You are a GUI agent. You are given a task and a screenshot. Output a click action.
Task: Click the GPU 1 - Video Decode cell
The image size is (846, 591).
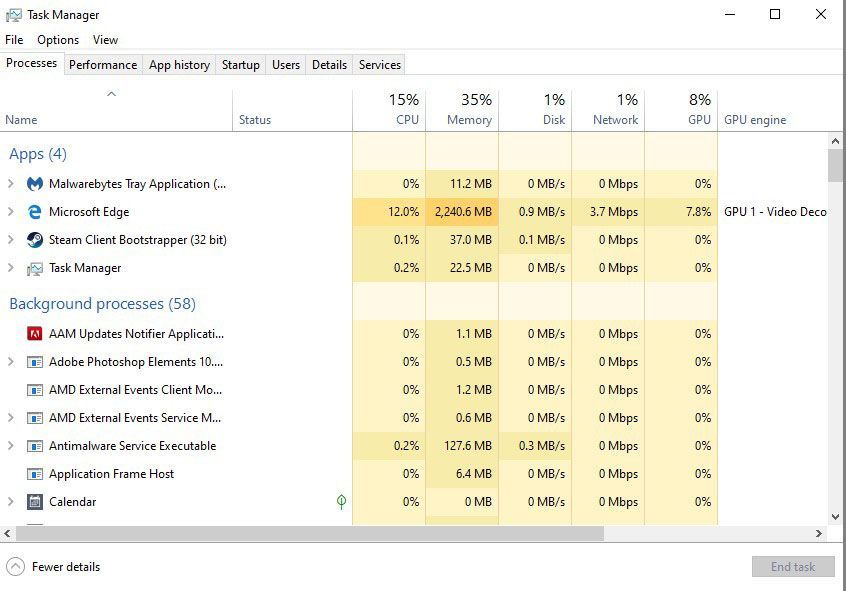[x=775, y=212]
